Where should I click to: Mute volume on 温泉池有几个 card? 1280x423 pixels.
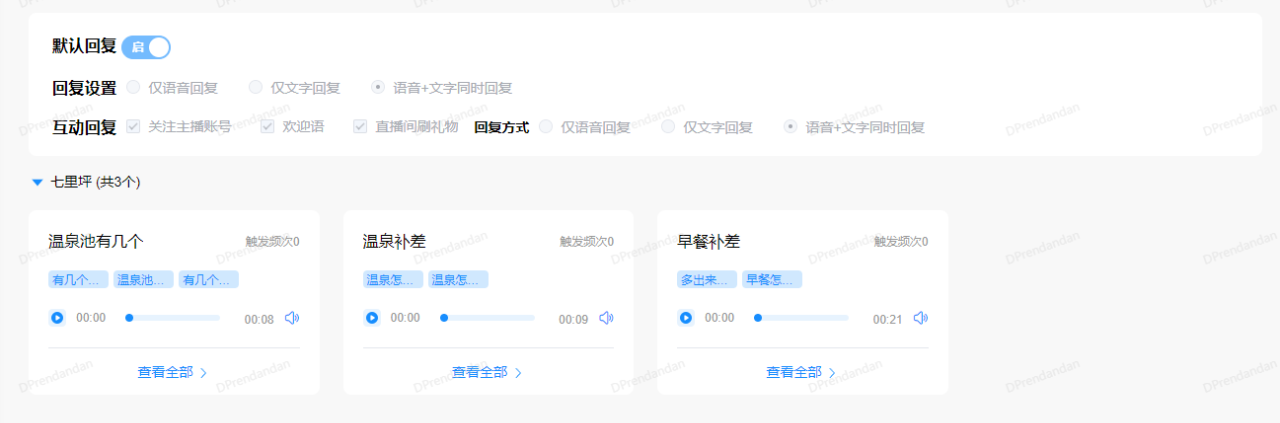click(292, 318)
